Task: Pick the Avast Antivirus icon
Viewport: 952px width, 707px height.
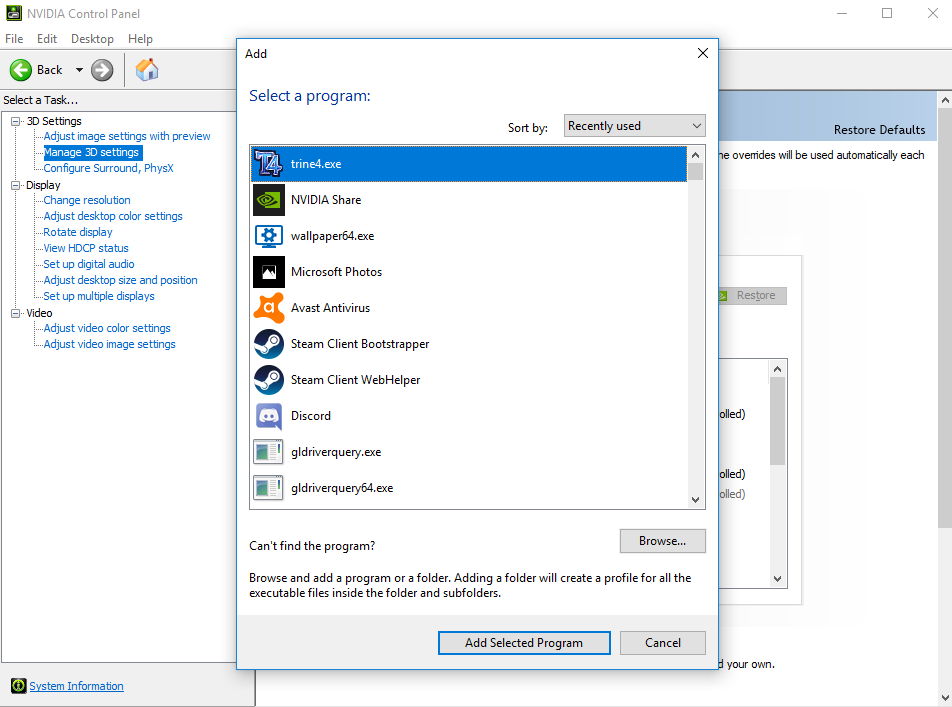Action: tap(268, 308)
